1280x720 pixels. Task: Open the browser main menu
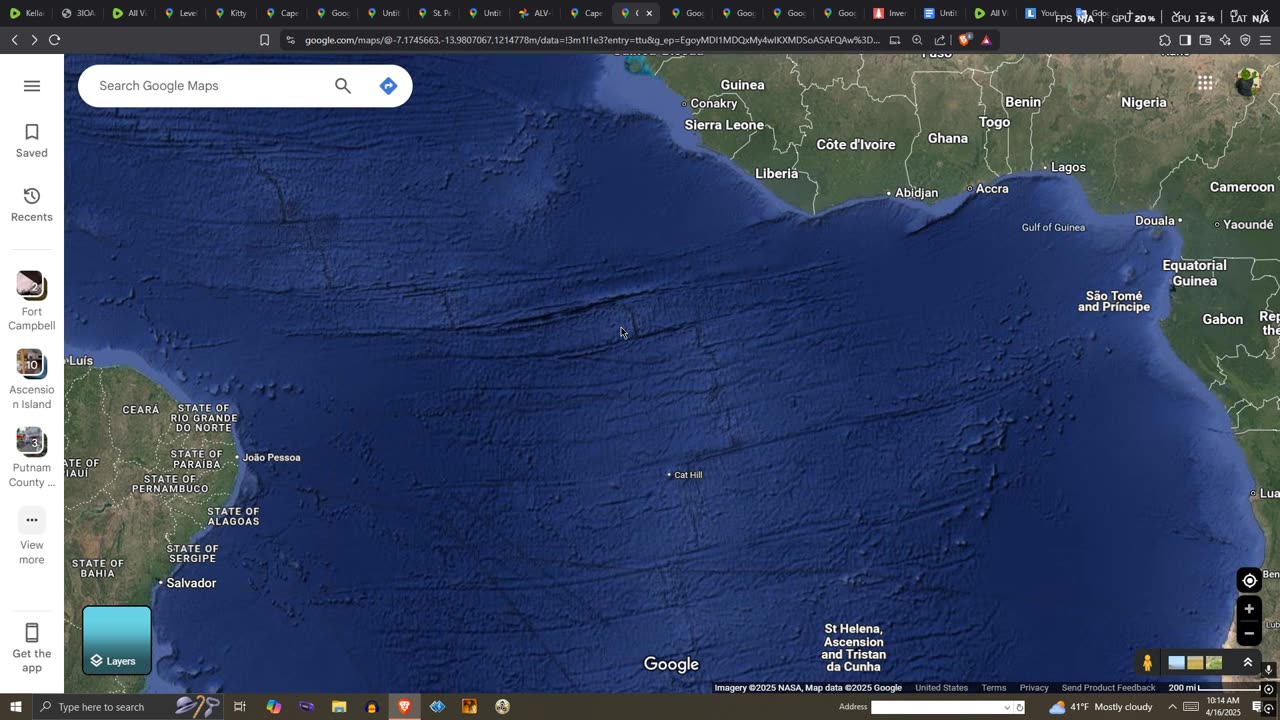tap(1265, 40)
